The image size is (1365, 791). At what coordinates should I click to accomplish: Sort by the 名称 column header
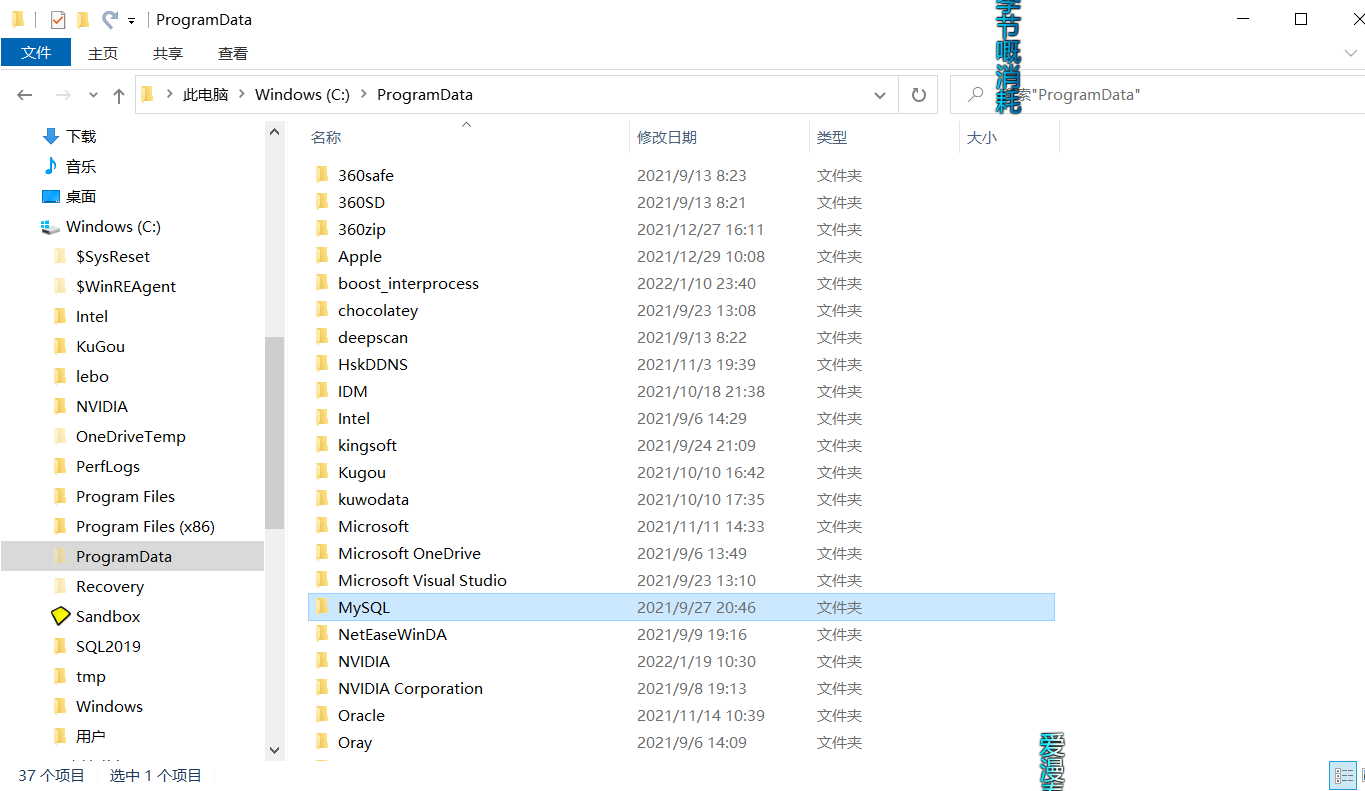tap(326, 137)
